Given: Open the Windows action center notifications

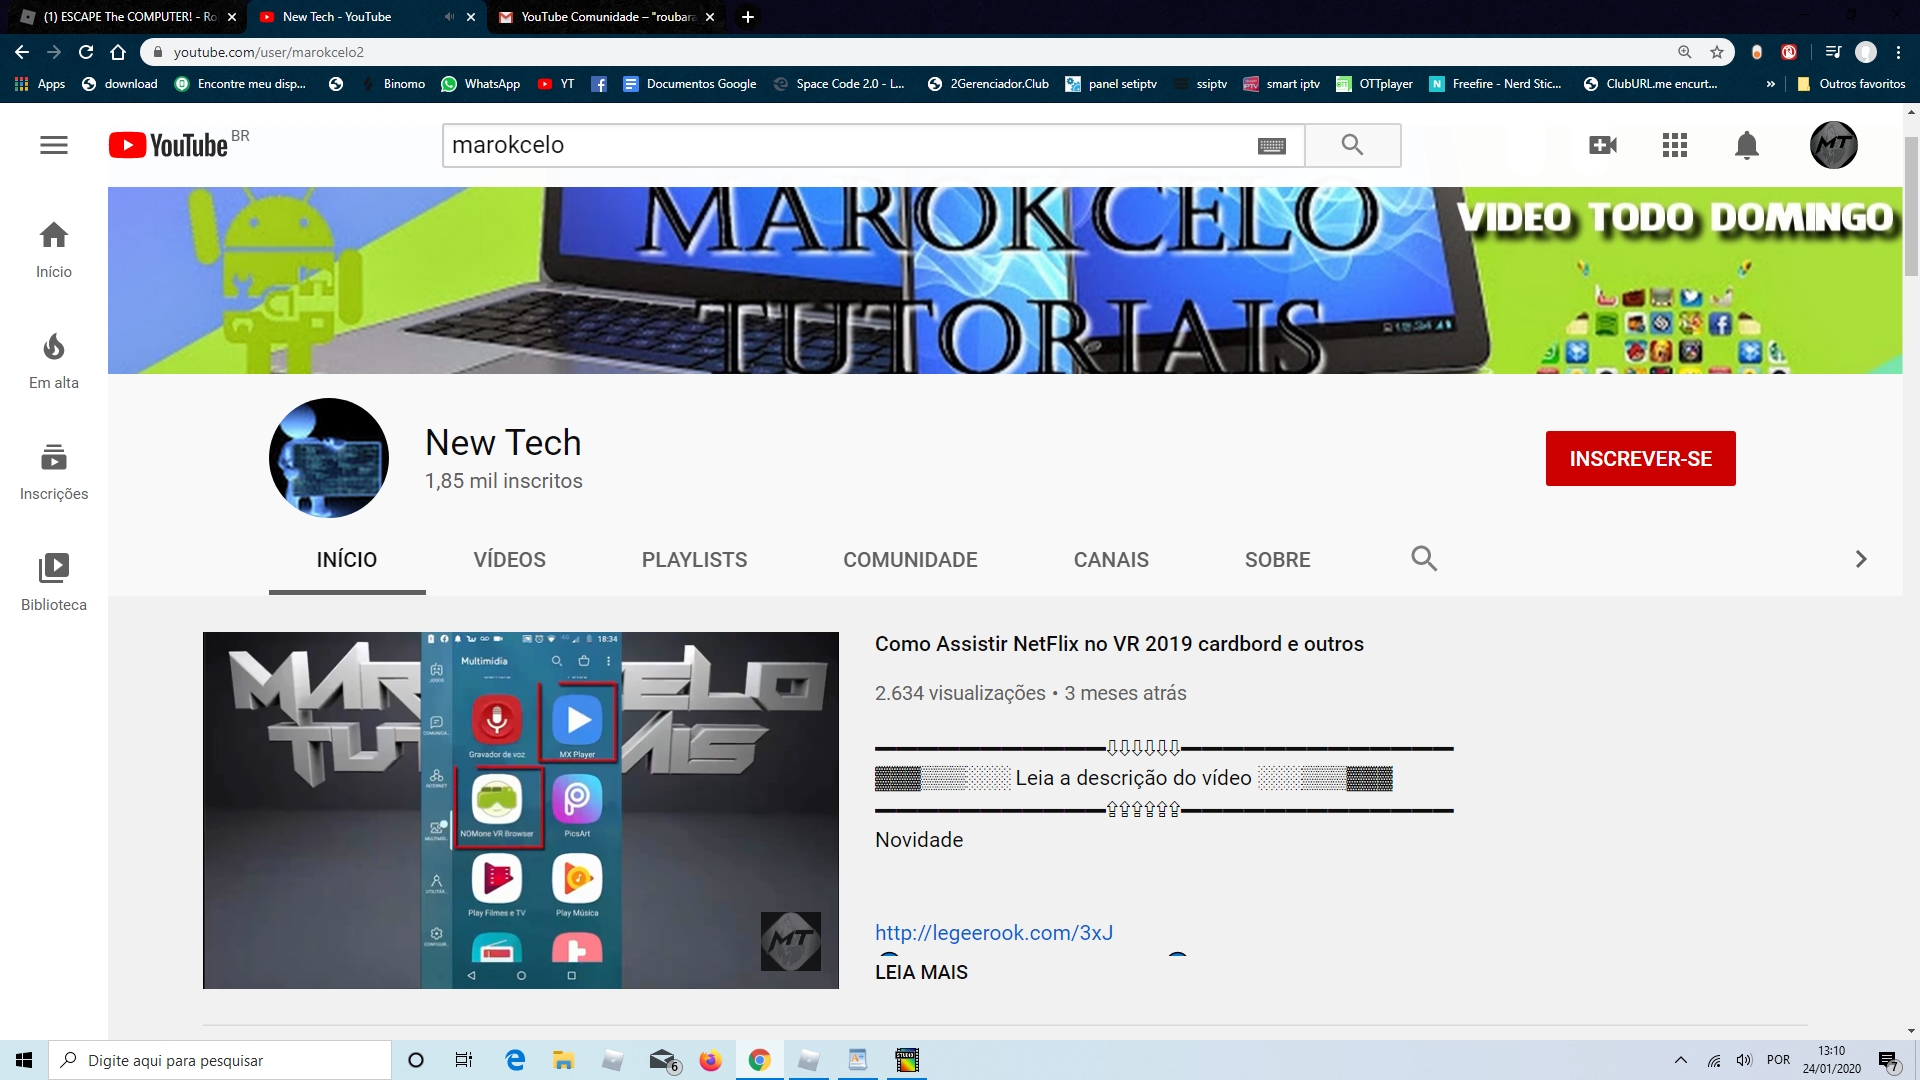Looking at the screenshot, I should pyautogui.click(x=1888, y=1060).
